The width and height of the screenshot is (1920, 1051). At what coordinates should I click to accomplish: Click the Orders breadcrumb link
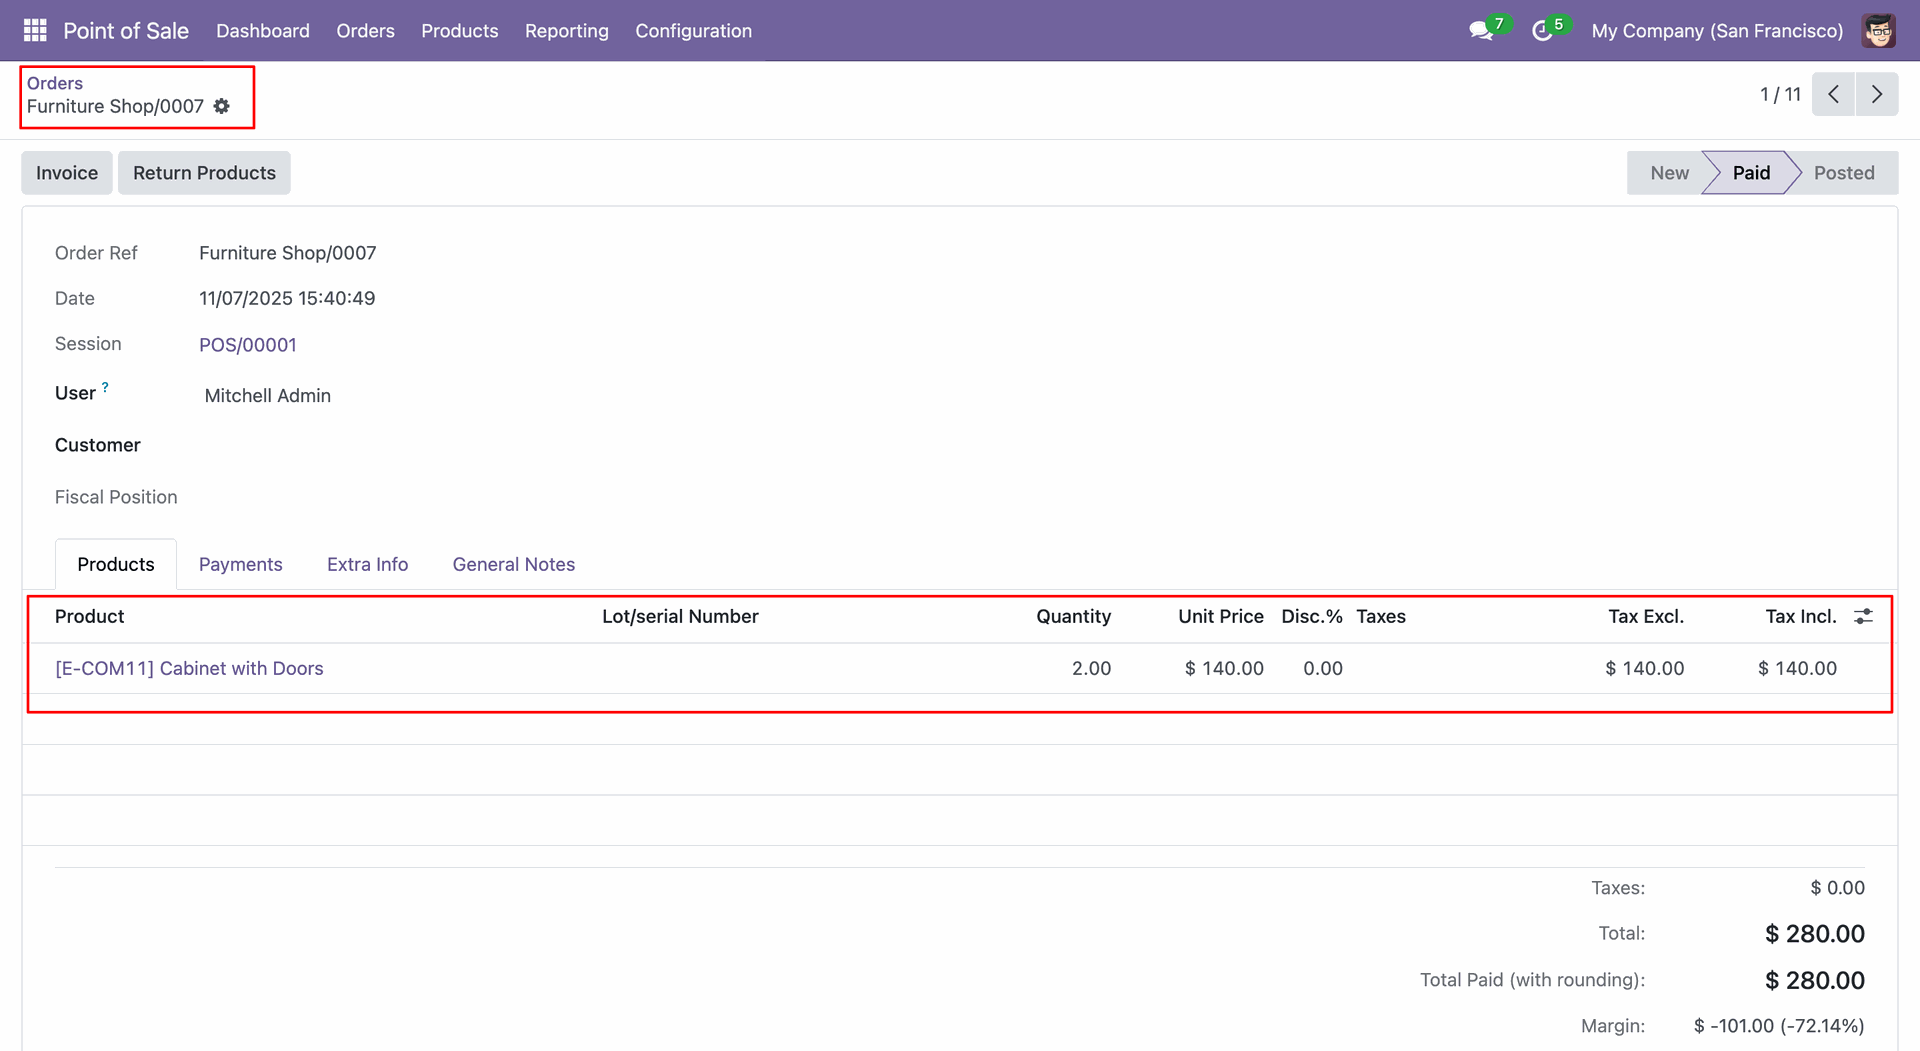pyautogui.click(x=55, y=83)
